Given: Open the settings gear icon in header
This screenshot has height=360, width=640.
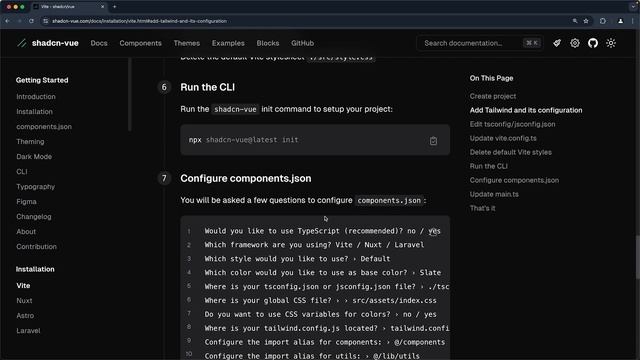Looking at the screenshot, I should [575, 43].
